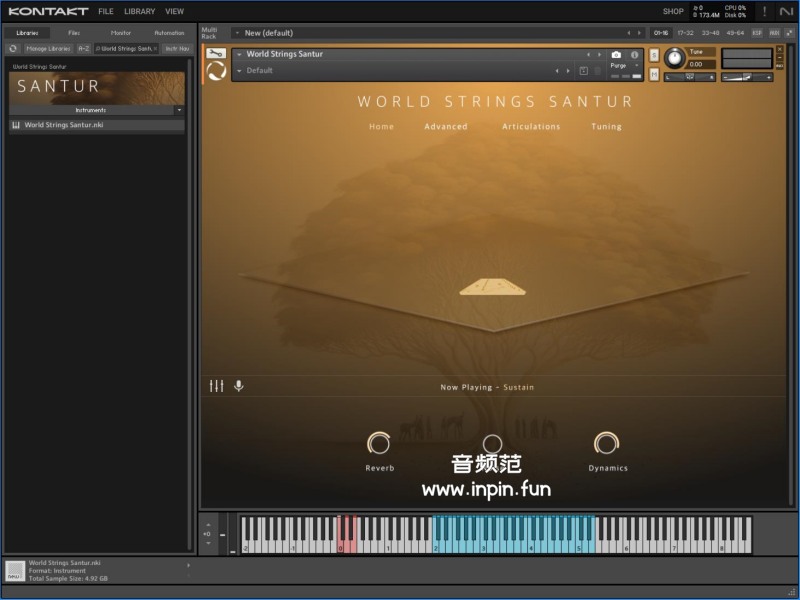Open the New (default) multi rack dropdown
The image size is (800, 600).
[x=237, y=33]
